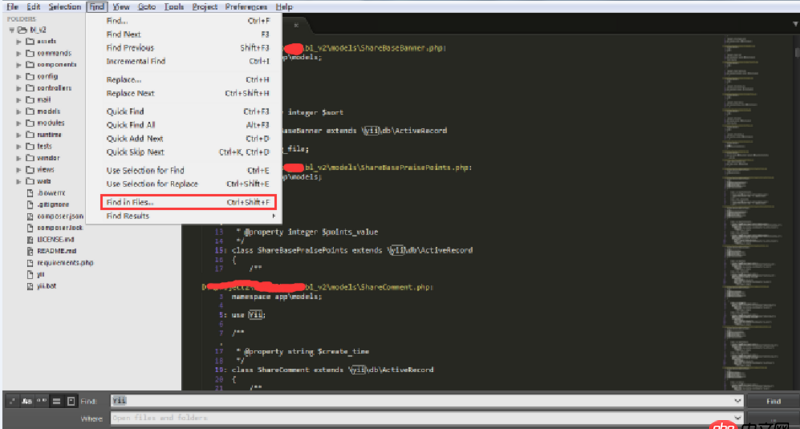Click the .gitignore file icon
Screen dimensions: 800x429
30,205
